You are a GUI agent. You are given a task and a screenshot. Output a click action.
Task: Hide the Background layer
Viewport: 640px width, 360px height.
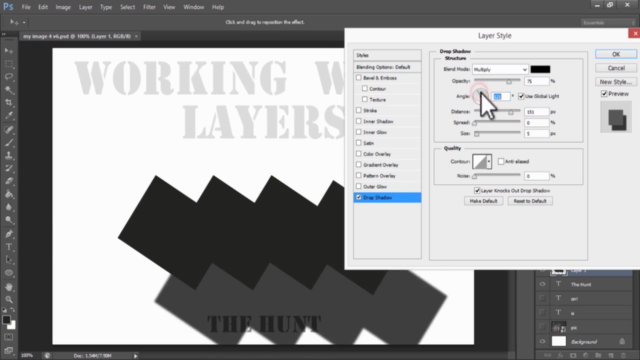542,342
